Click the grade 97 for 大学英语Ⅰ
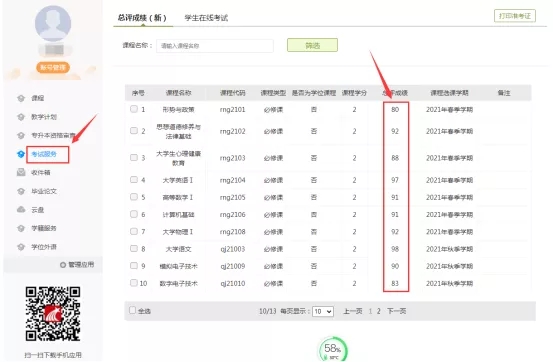Viewport: 553px width, 362px height. [395, 180]
